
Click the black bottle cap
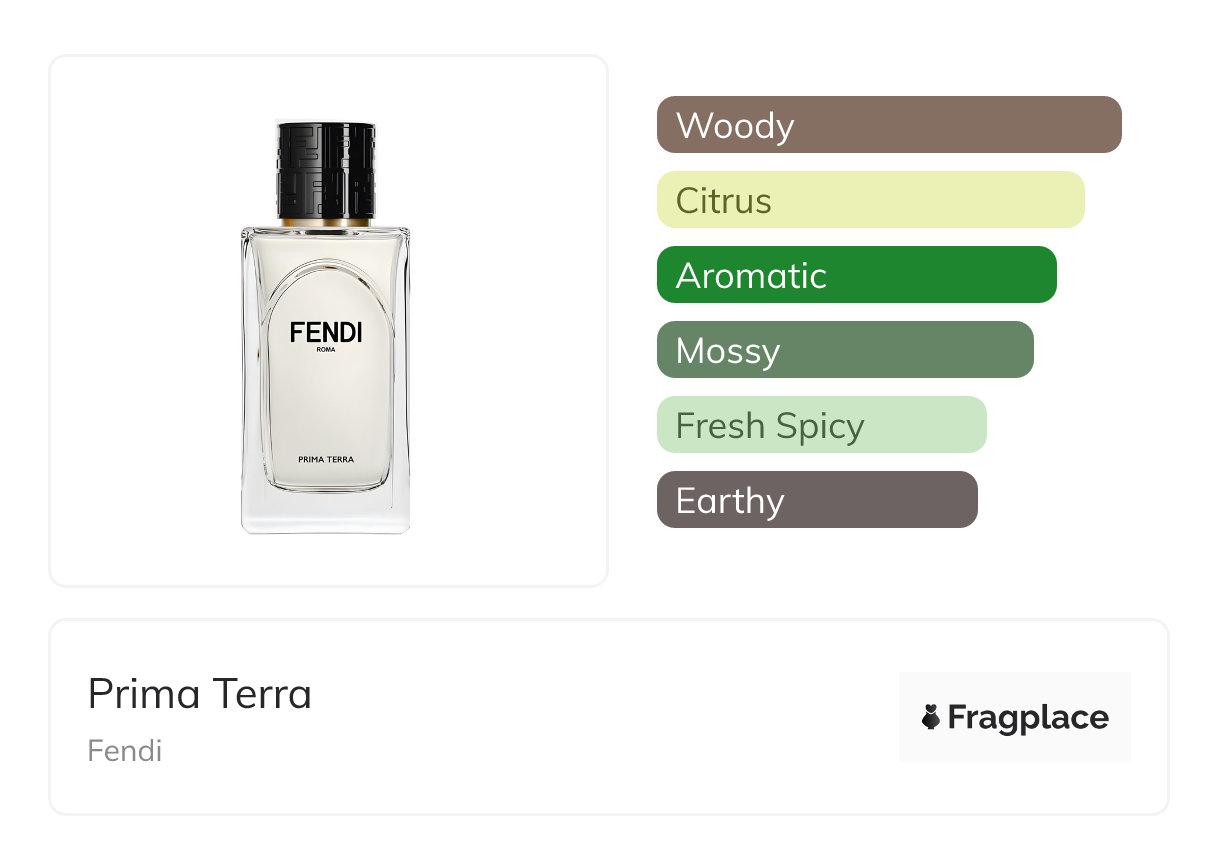[x=325, y=168]
